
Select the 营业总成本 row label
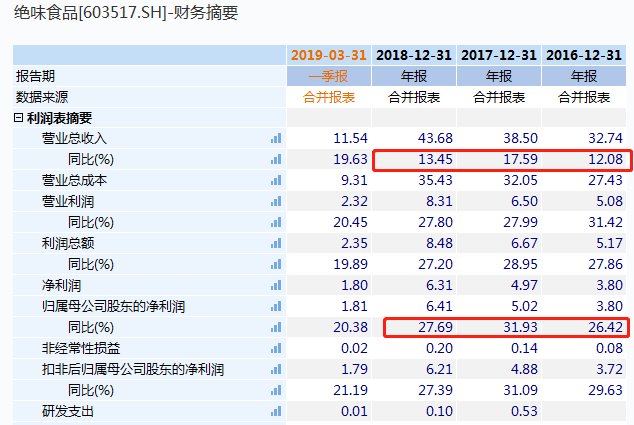pos(74,180)
